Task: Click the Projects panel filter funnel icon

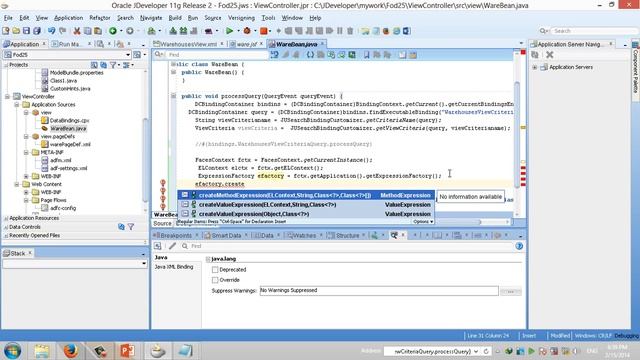Action: click(113, 65)
